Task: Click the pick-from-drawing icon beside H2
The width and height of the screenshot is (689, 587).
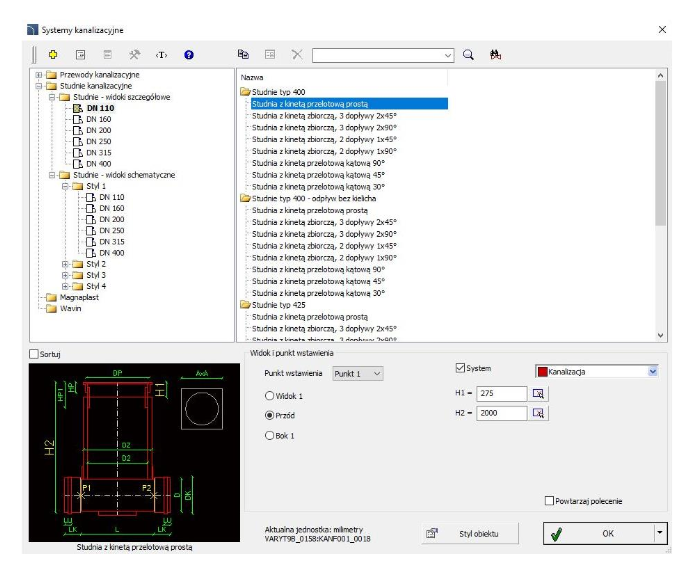Action: click(x=538, y=413)
